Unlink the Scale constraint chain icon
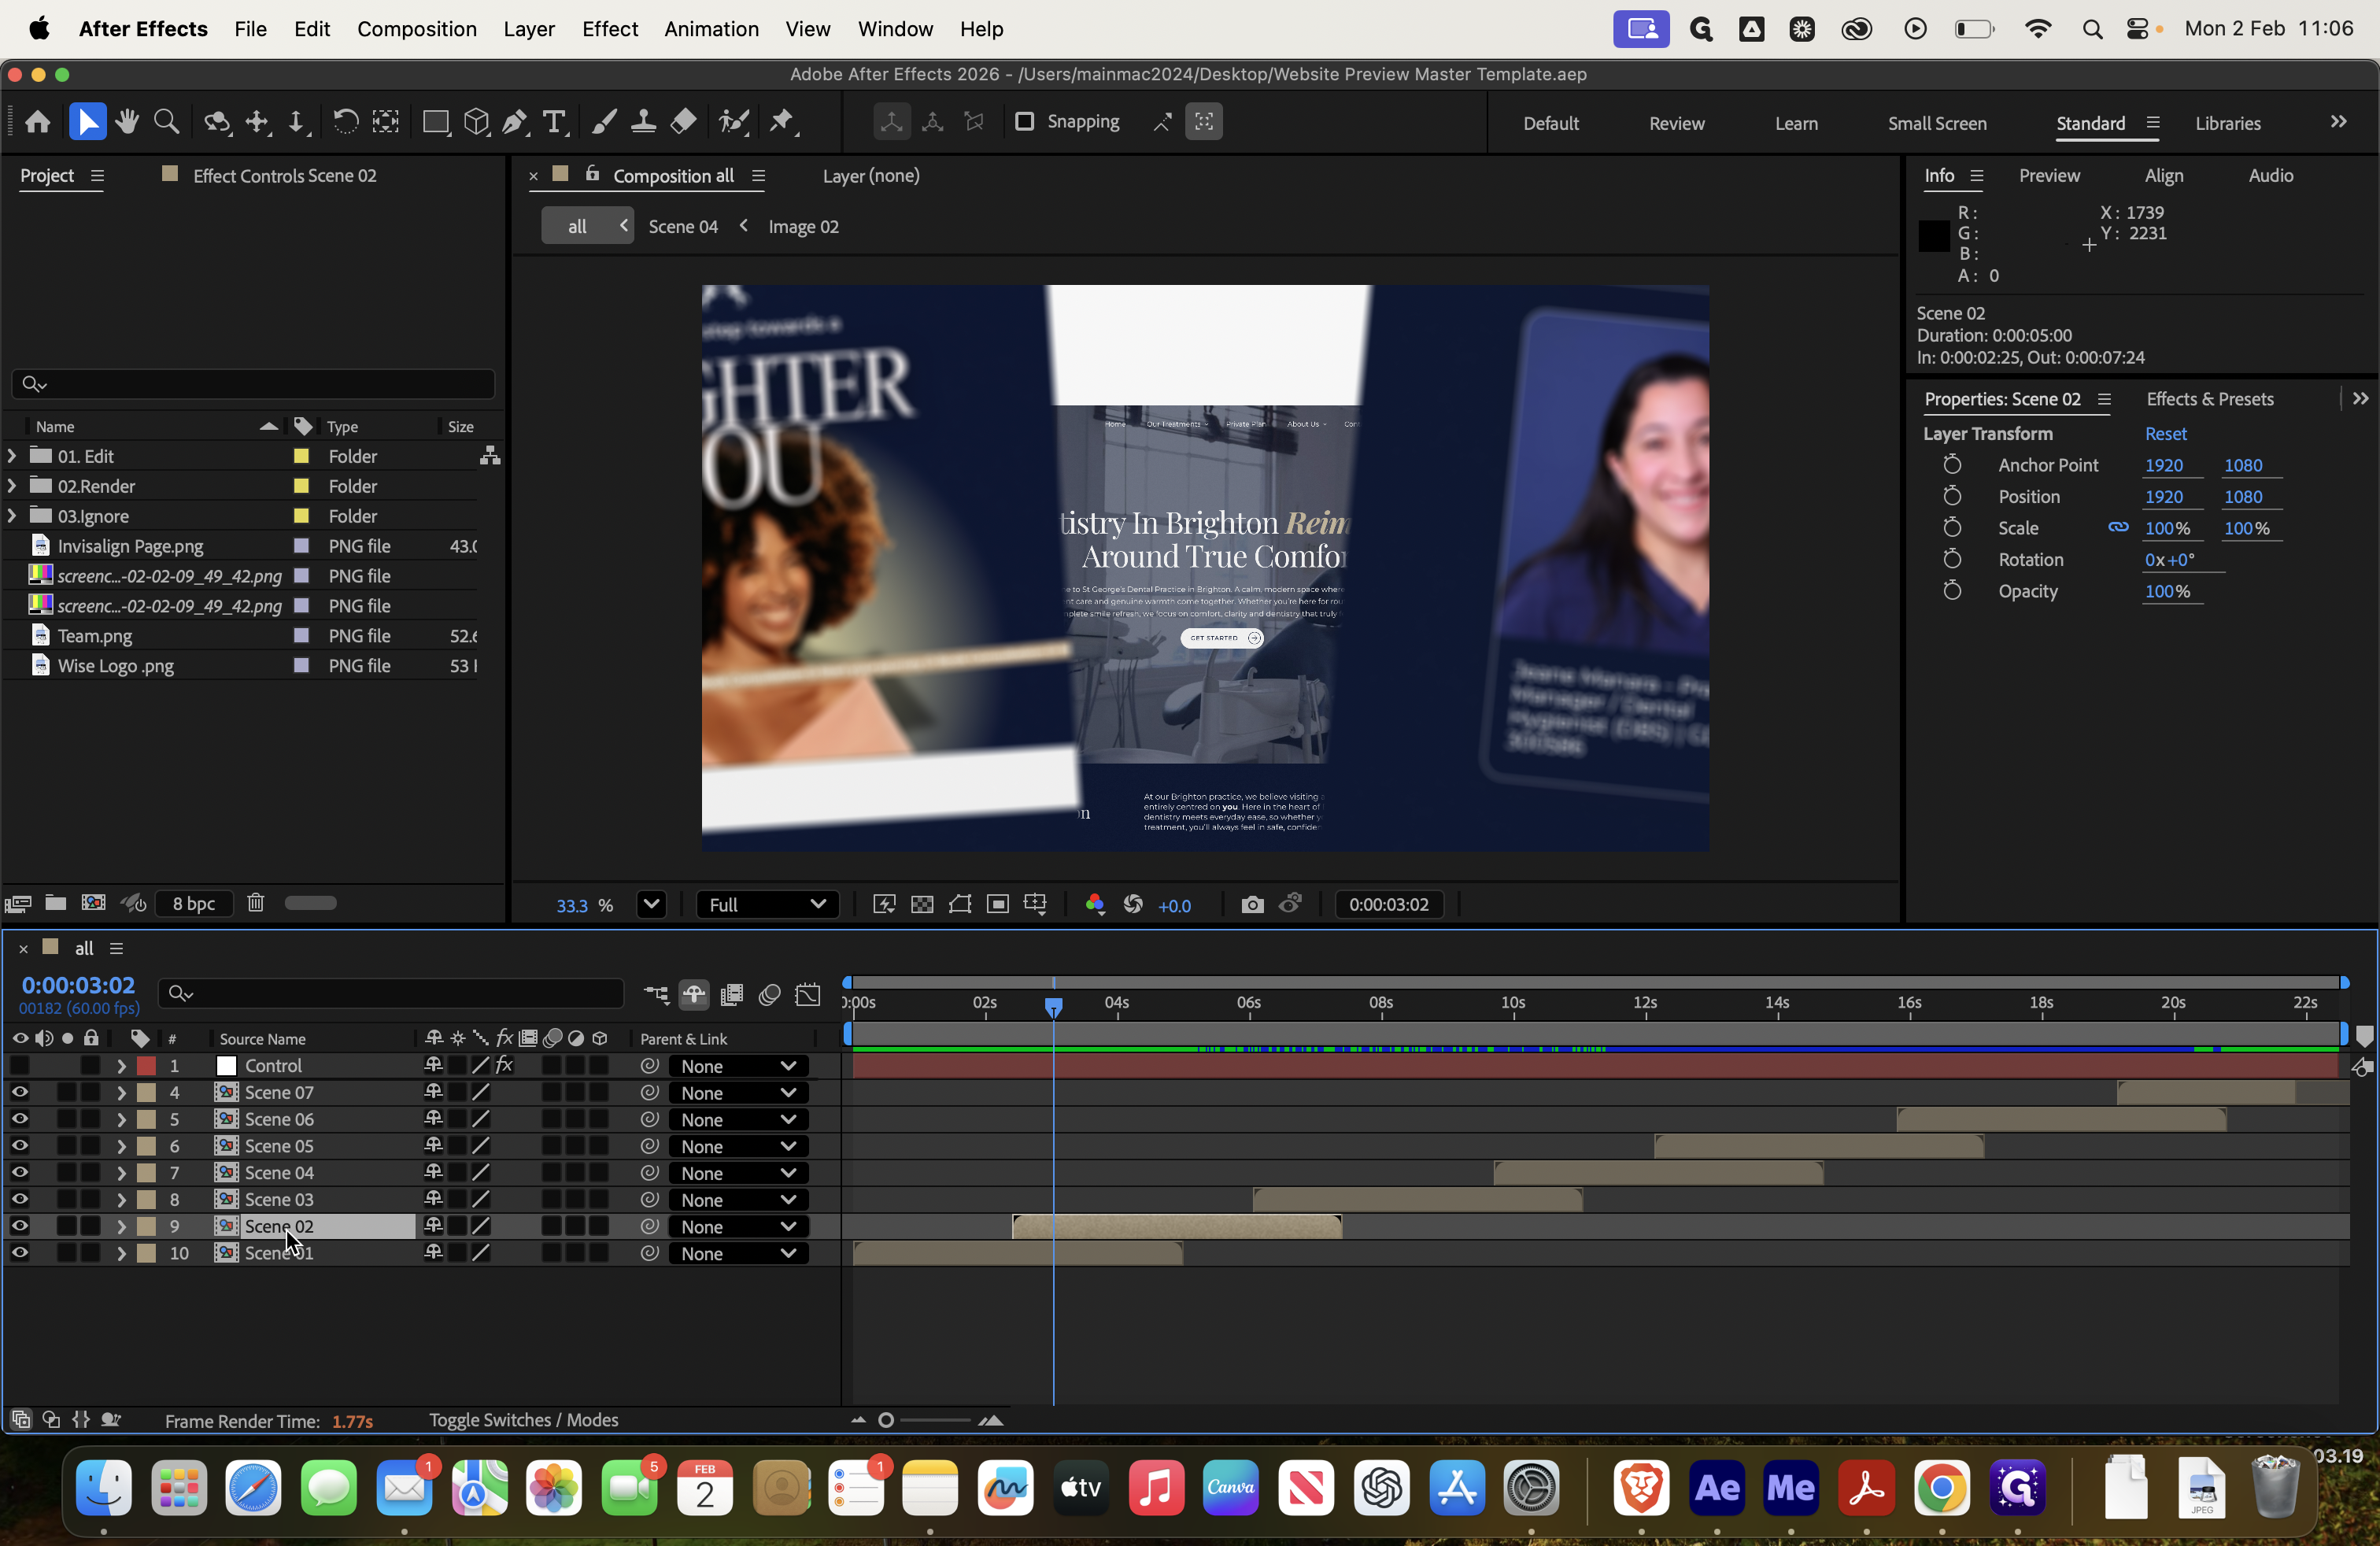Viewport: 2380px width, 1546px height. 2118,528
